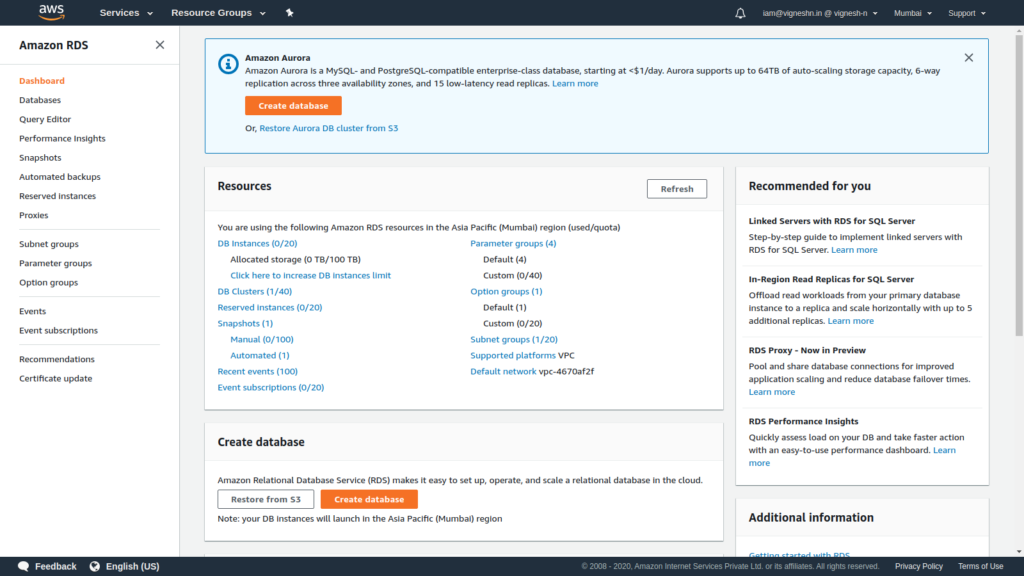This screenshot has width=1024, height=576.
Task: Open Manual (0/100) snapshots link
Action: coord(262,340)
